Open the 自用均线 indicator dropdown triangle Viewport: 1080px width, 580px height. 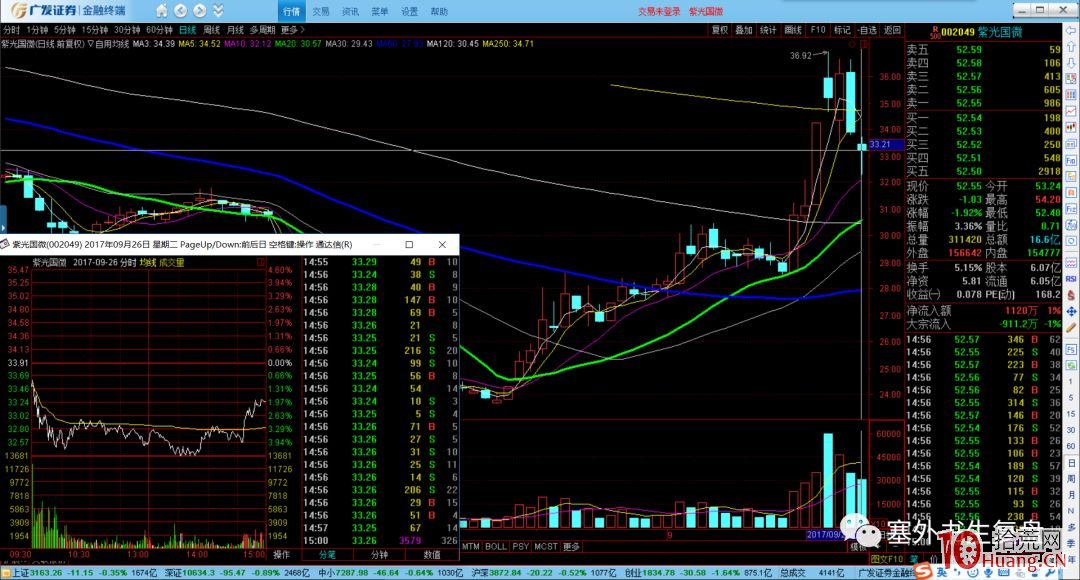coord(91,43)
